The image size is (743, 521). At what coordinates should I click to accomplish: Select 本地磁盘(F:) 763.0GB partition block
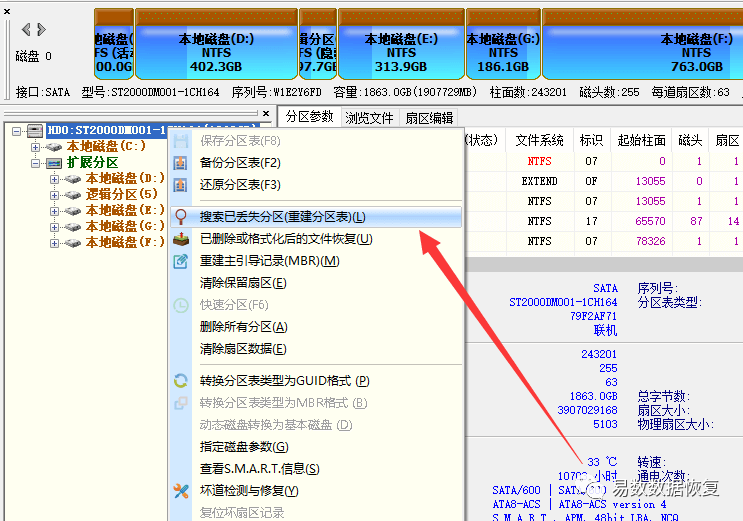pos(643,44)
